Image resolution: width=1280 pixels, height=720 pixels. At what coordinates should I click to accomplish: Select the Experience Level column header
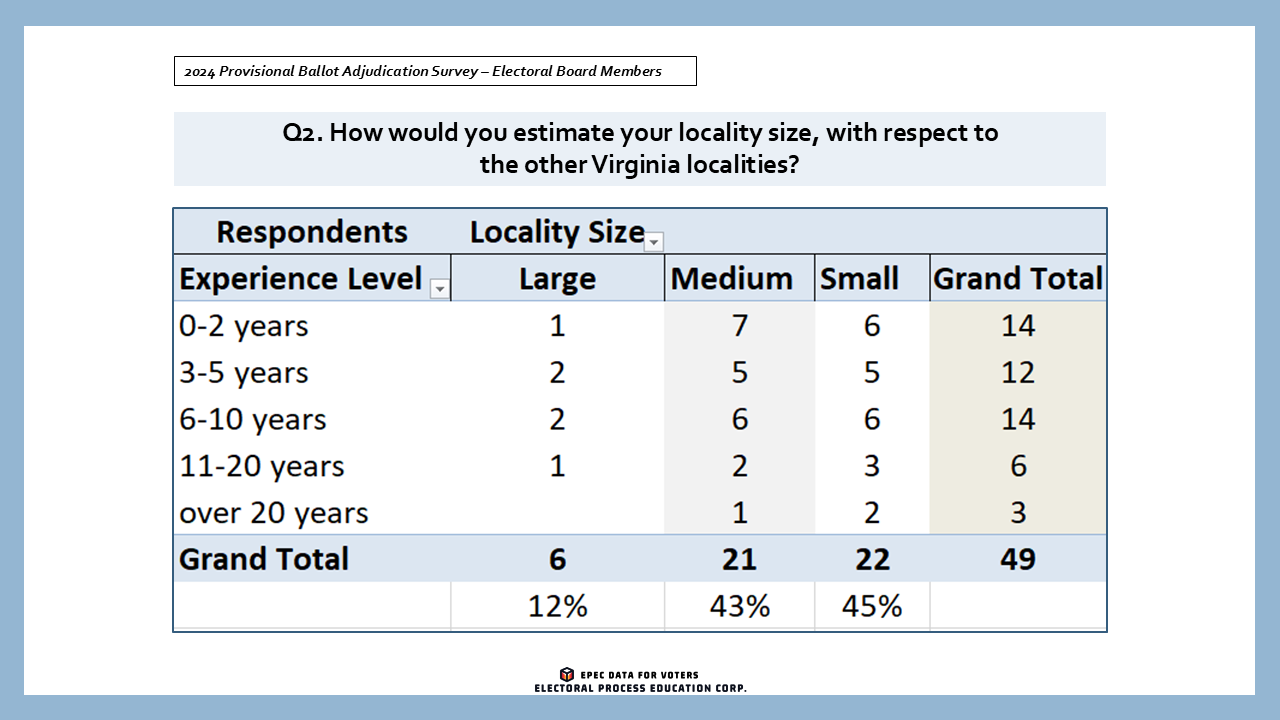[312, 278]
